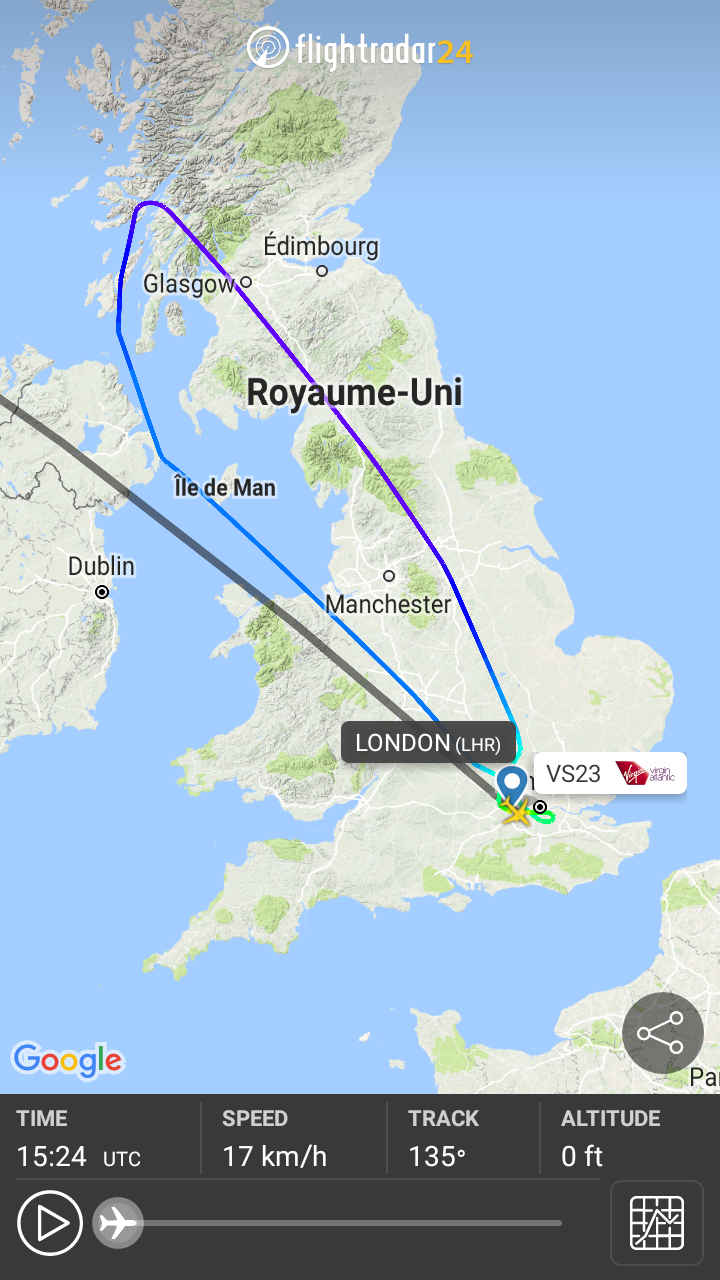Select the Manchester city marker dot
Screen dimensions: 720x1280
point(389,576)
